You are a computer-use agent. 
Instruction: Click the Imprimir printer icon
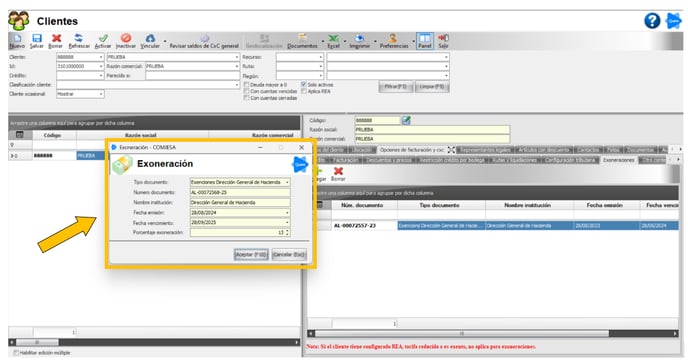point(359,38)
